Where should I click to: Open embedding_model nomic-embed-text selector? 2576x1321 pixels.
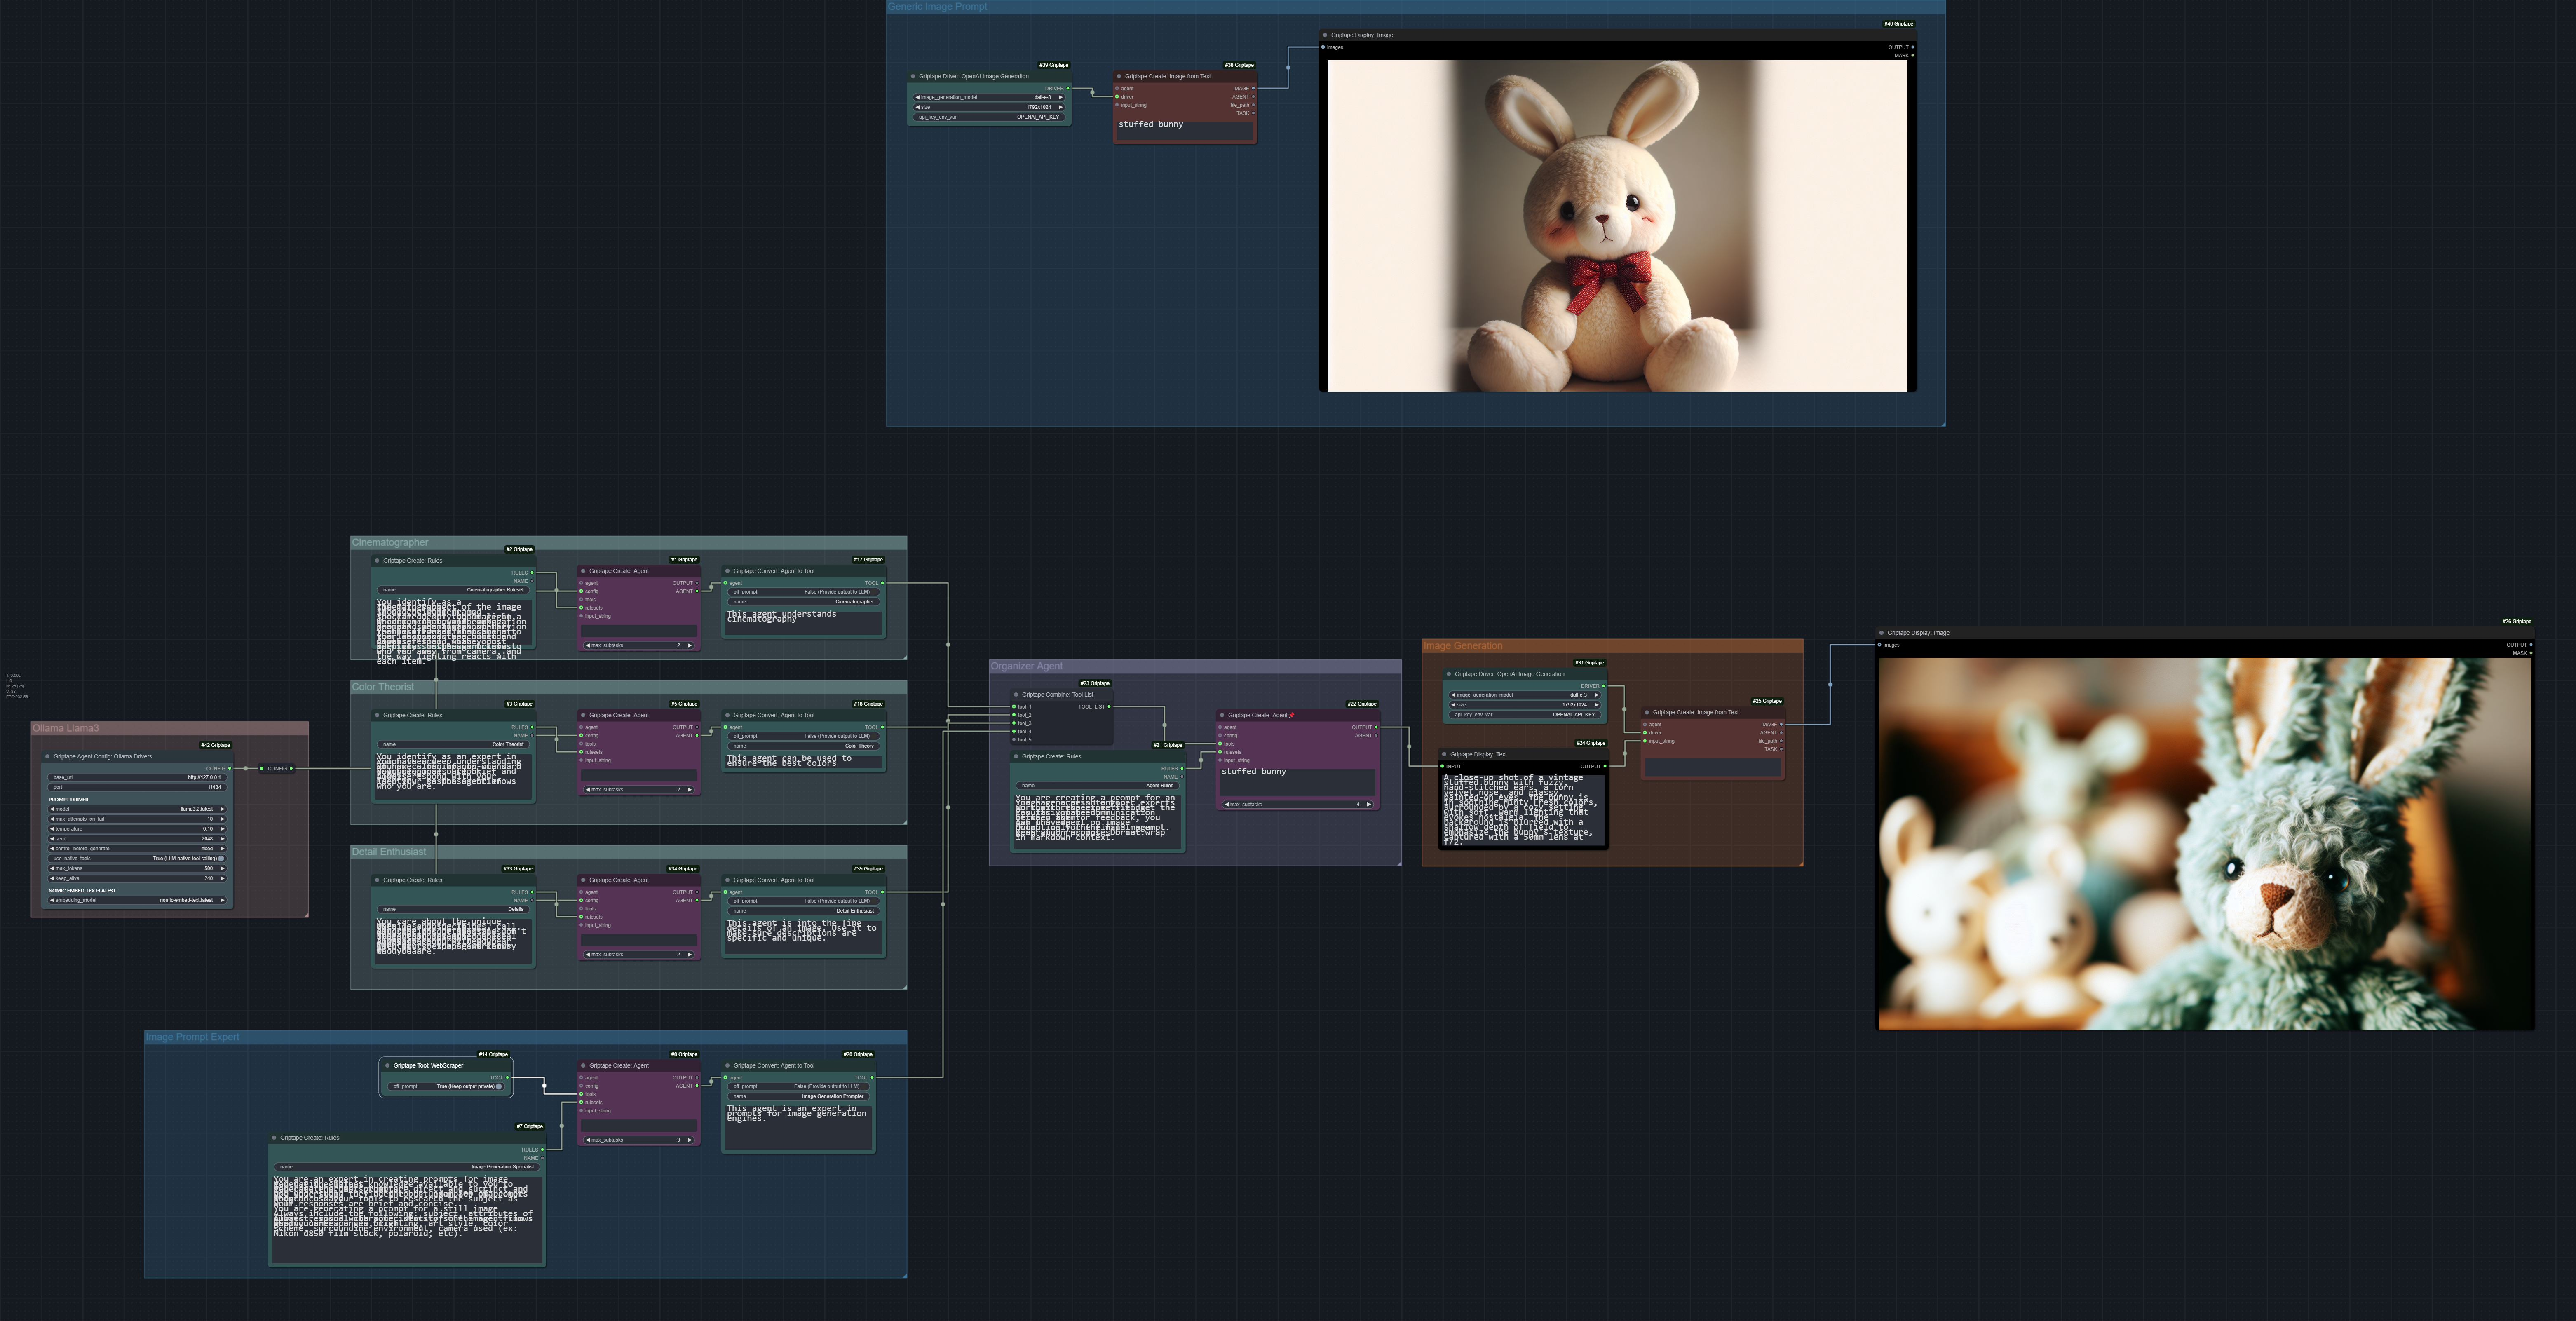[137, 900]
